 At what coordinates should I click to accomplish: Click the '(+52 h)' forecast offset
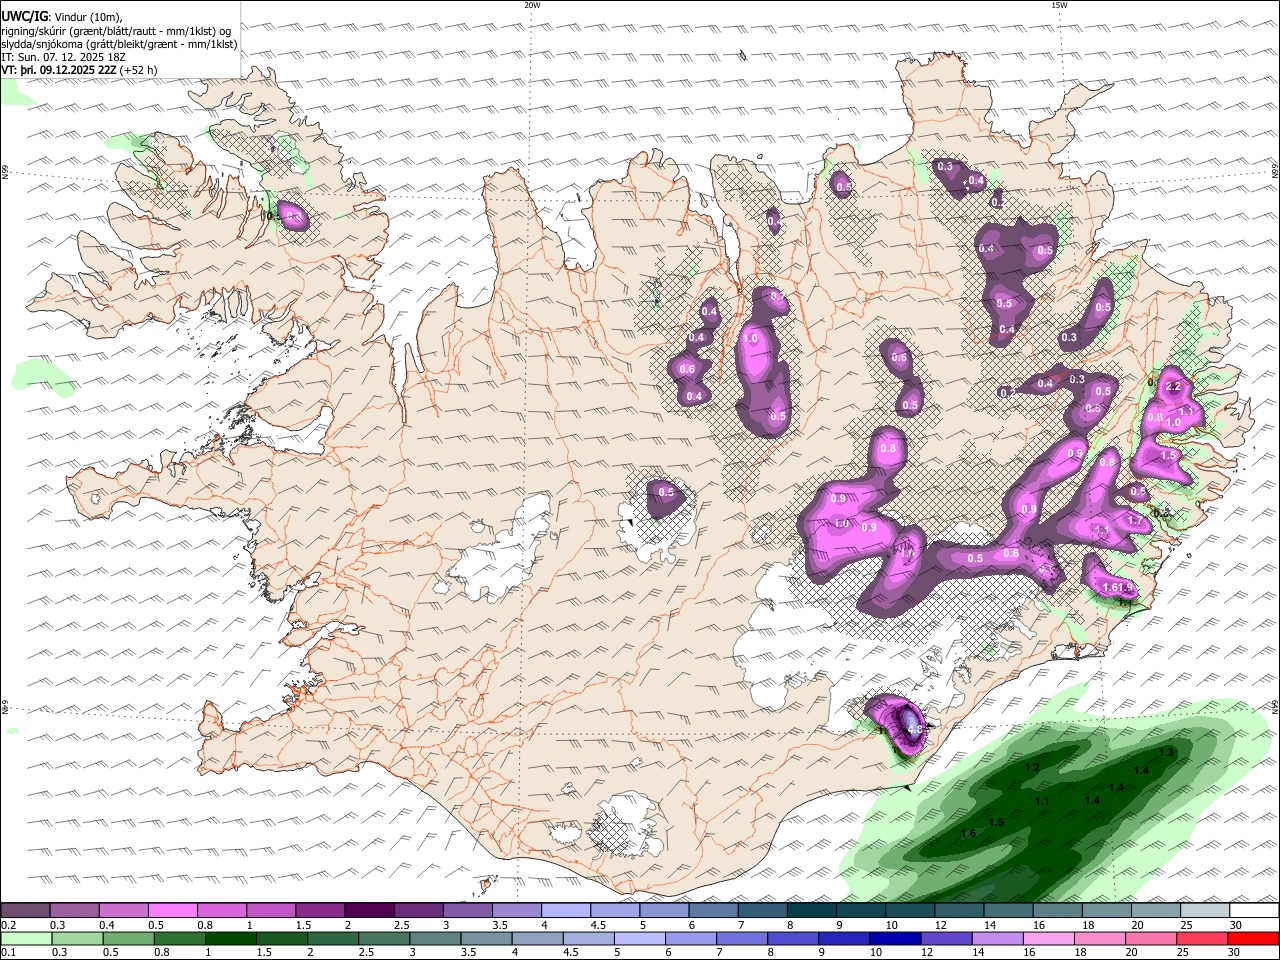coord(138,70)
